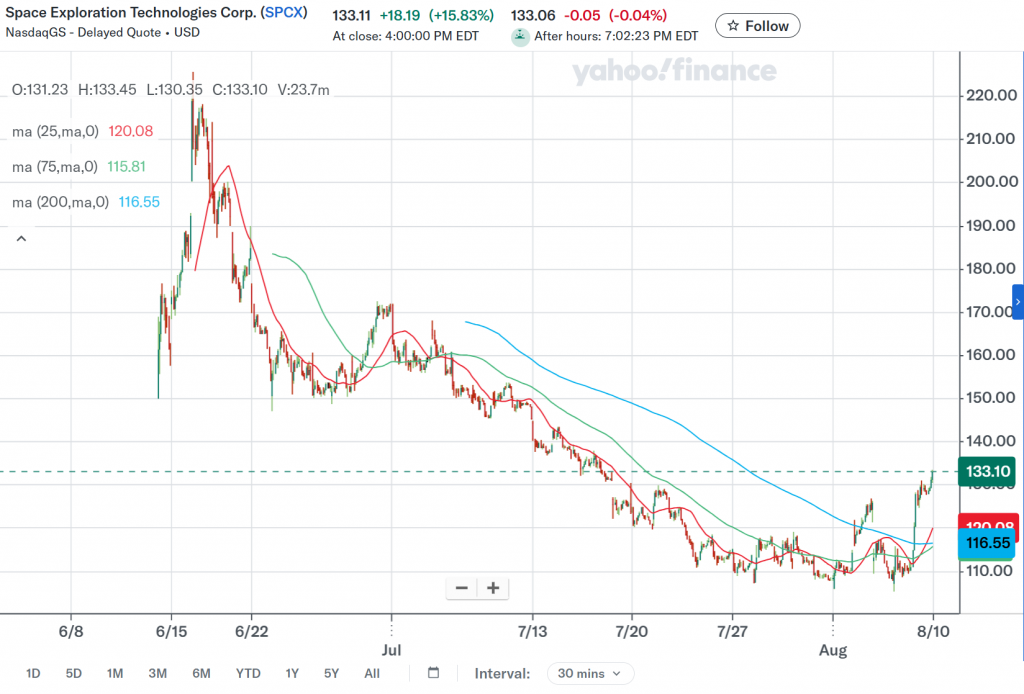The image size is (1024, 694).
Task: Click the At close: 4:00:00 PM EDT text
Action: pyautogui.click(x=406, y=37)
